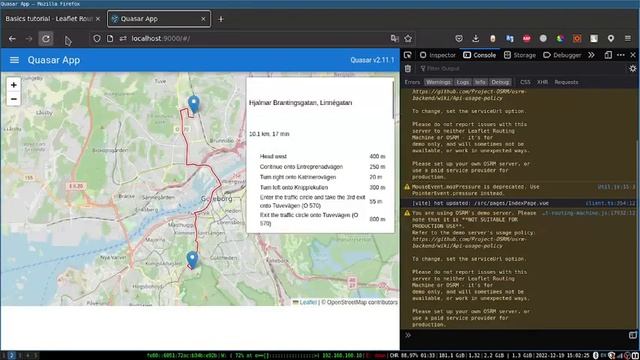
Task: Toggle the Errors console filter
Action: click(412, 82)
